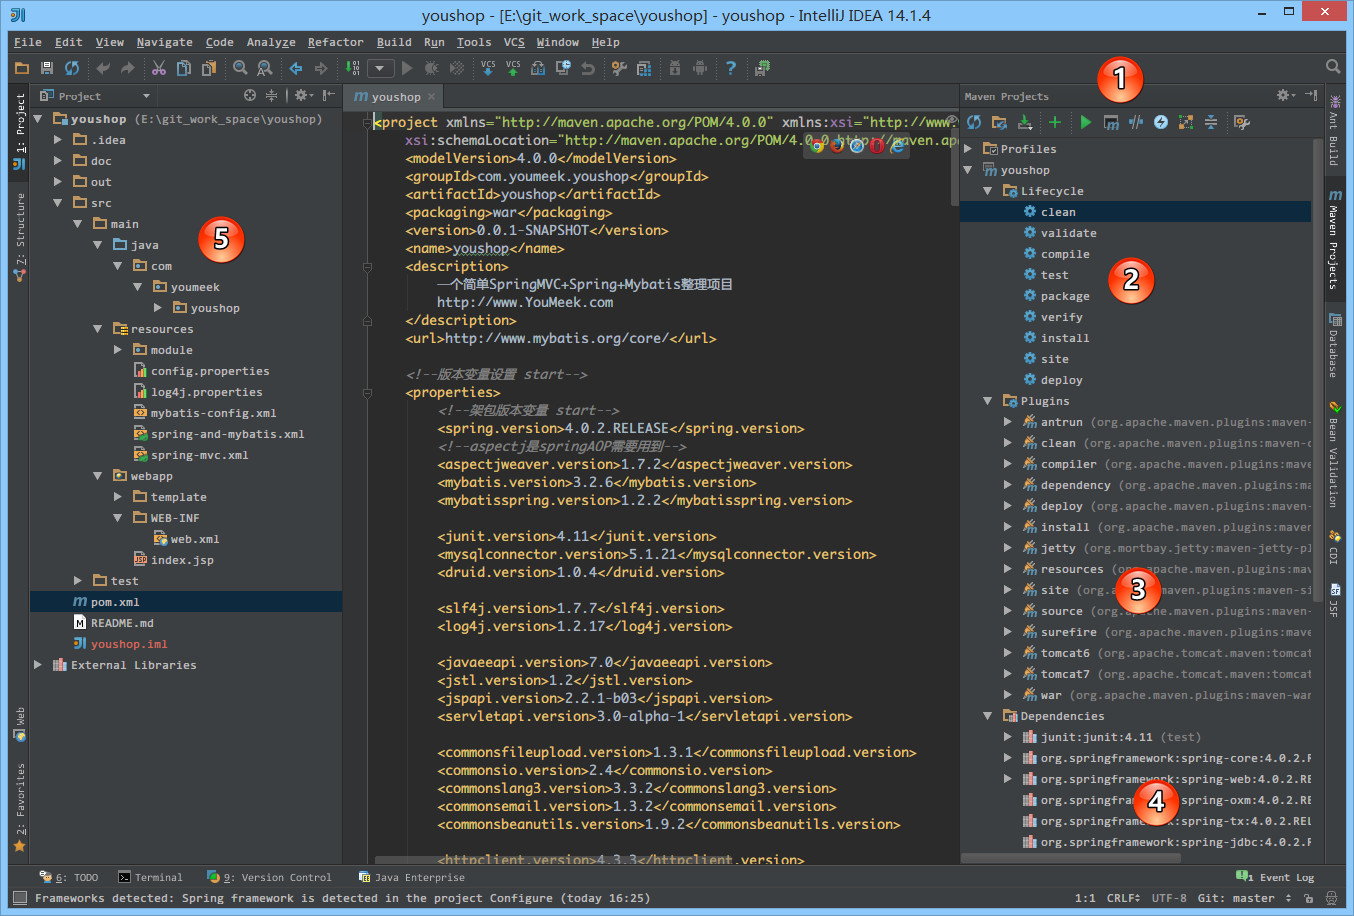Expand the tomcat7 plugin node

[1009, 673]
